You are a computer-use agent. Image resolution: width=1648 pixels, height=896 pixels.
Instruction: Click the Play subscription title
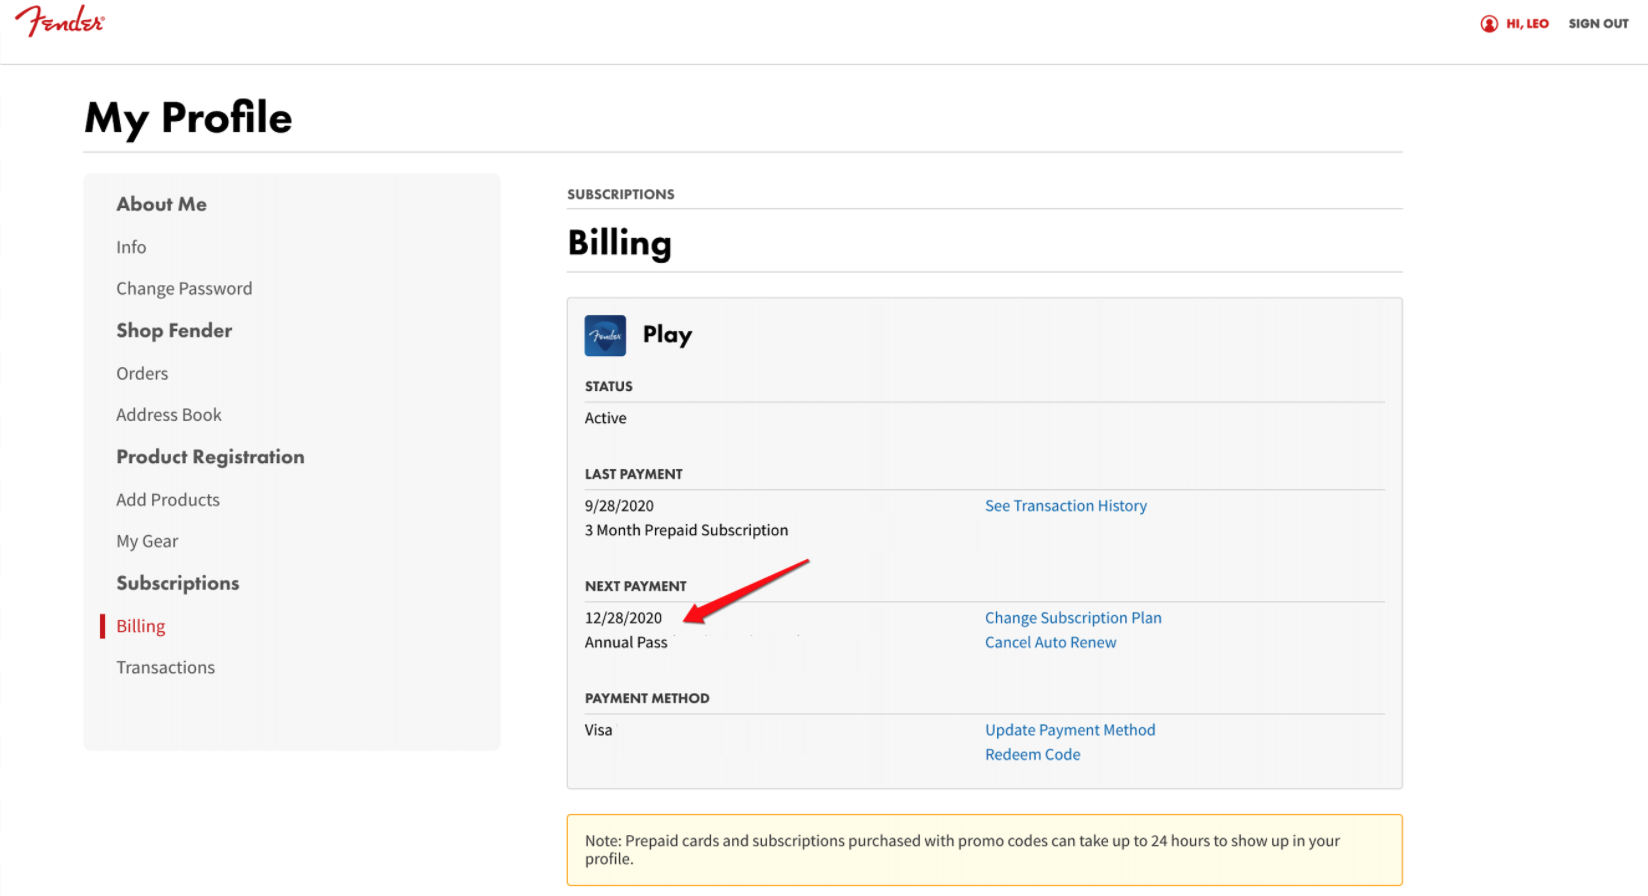tap(667, 335)
